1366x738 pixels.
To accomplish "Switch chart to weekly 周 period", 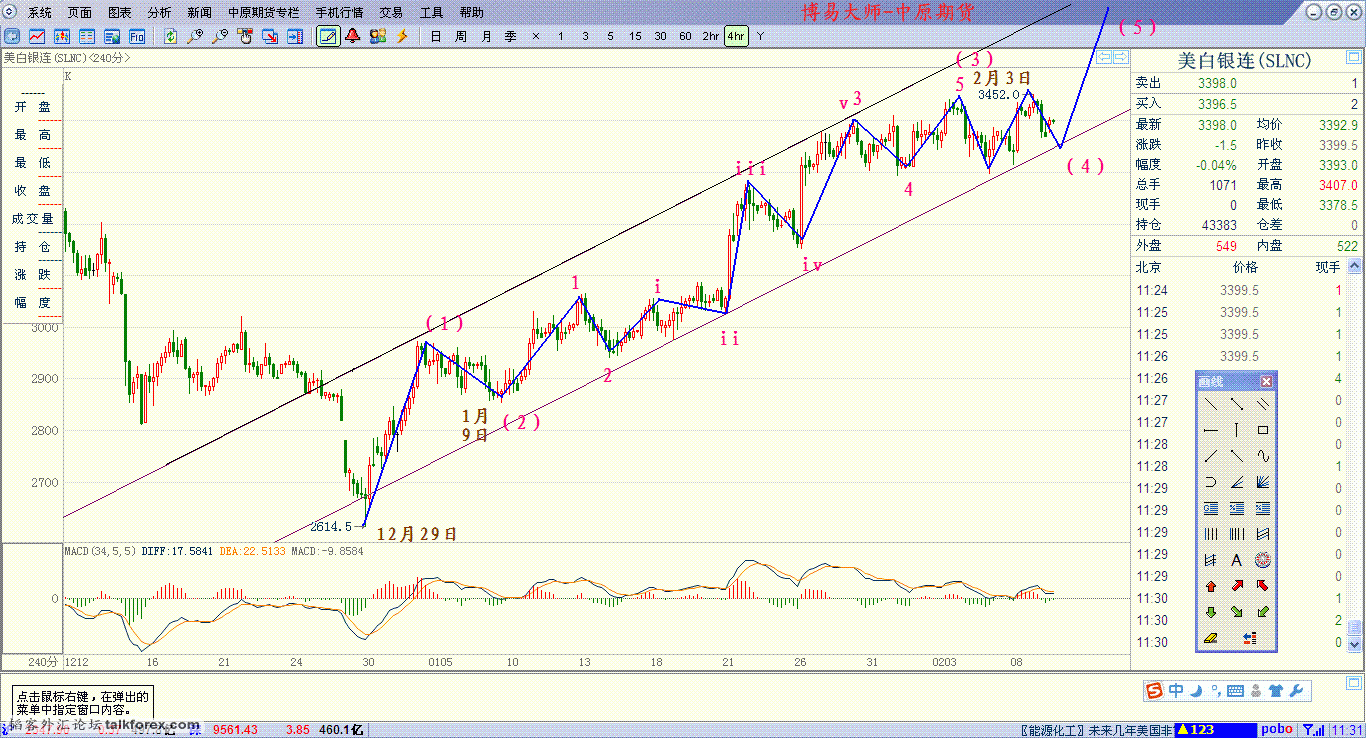I will 460,36.
